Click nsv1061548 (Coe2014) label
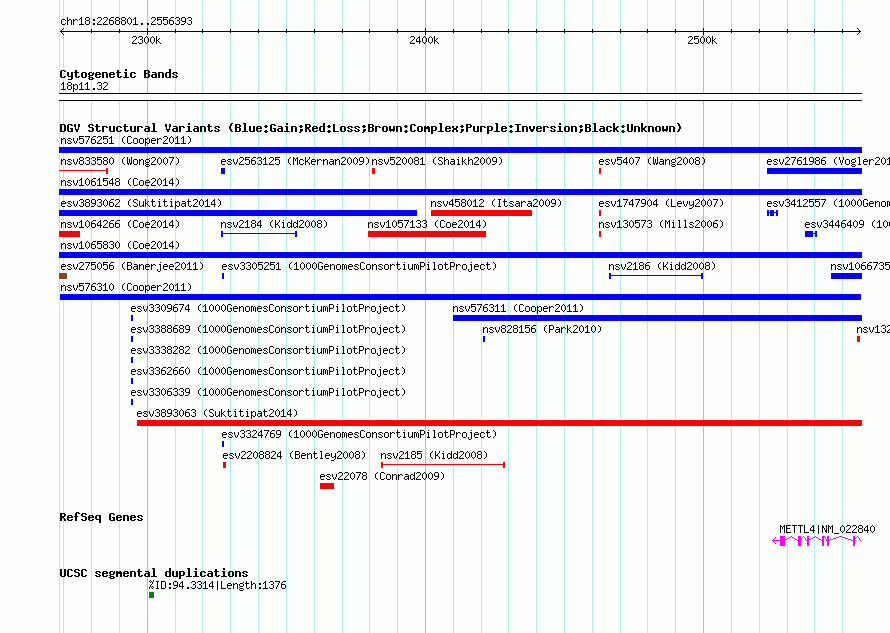890x633 pixels. tap(120, 182)
